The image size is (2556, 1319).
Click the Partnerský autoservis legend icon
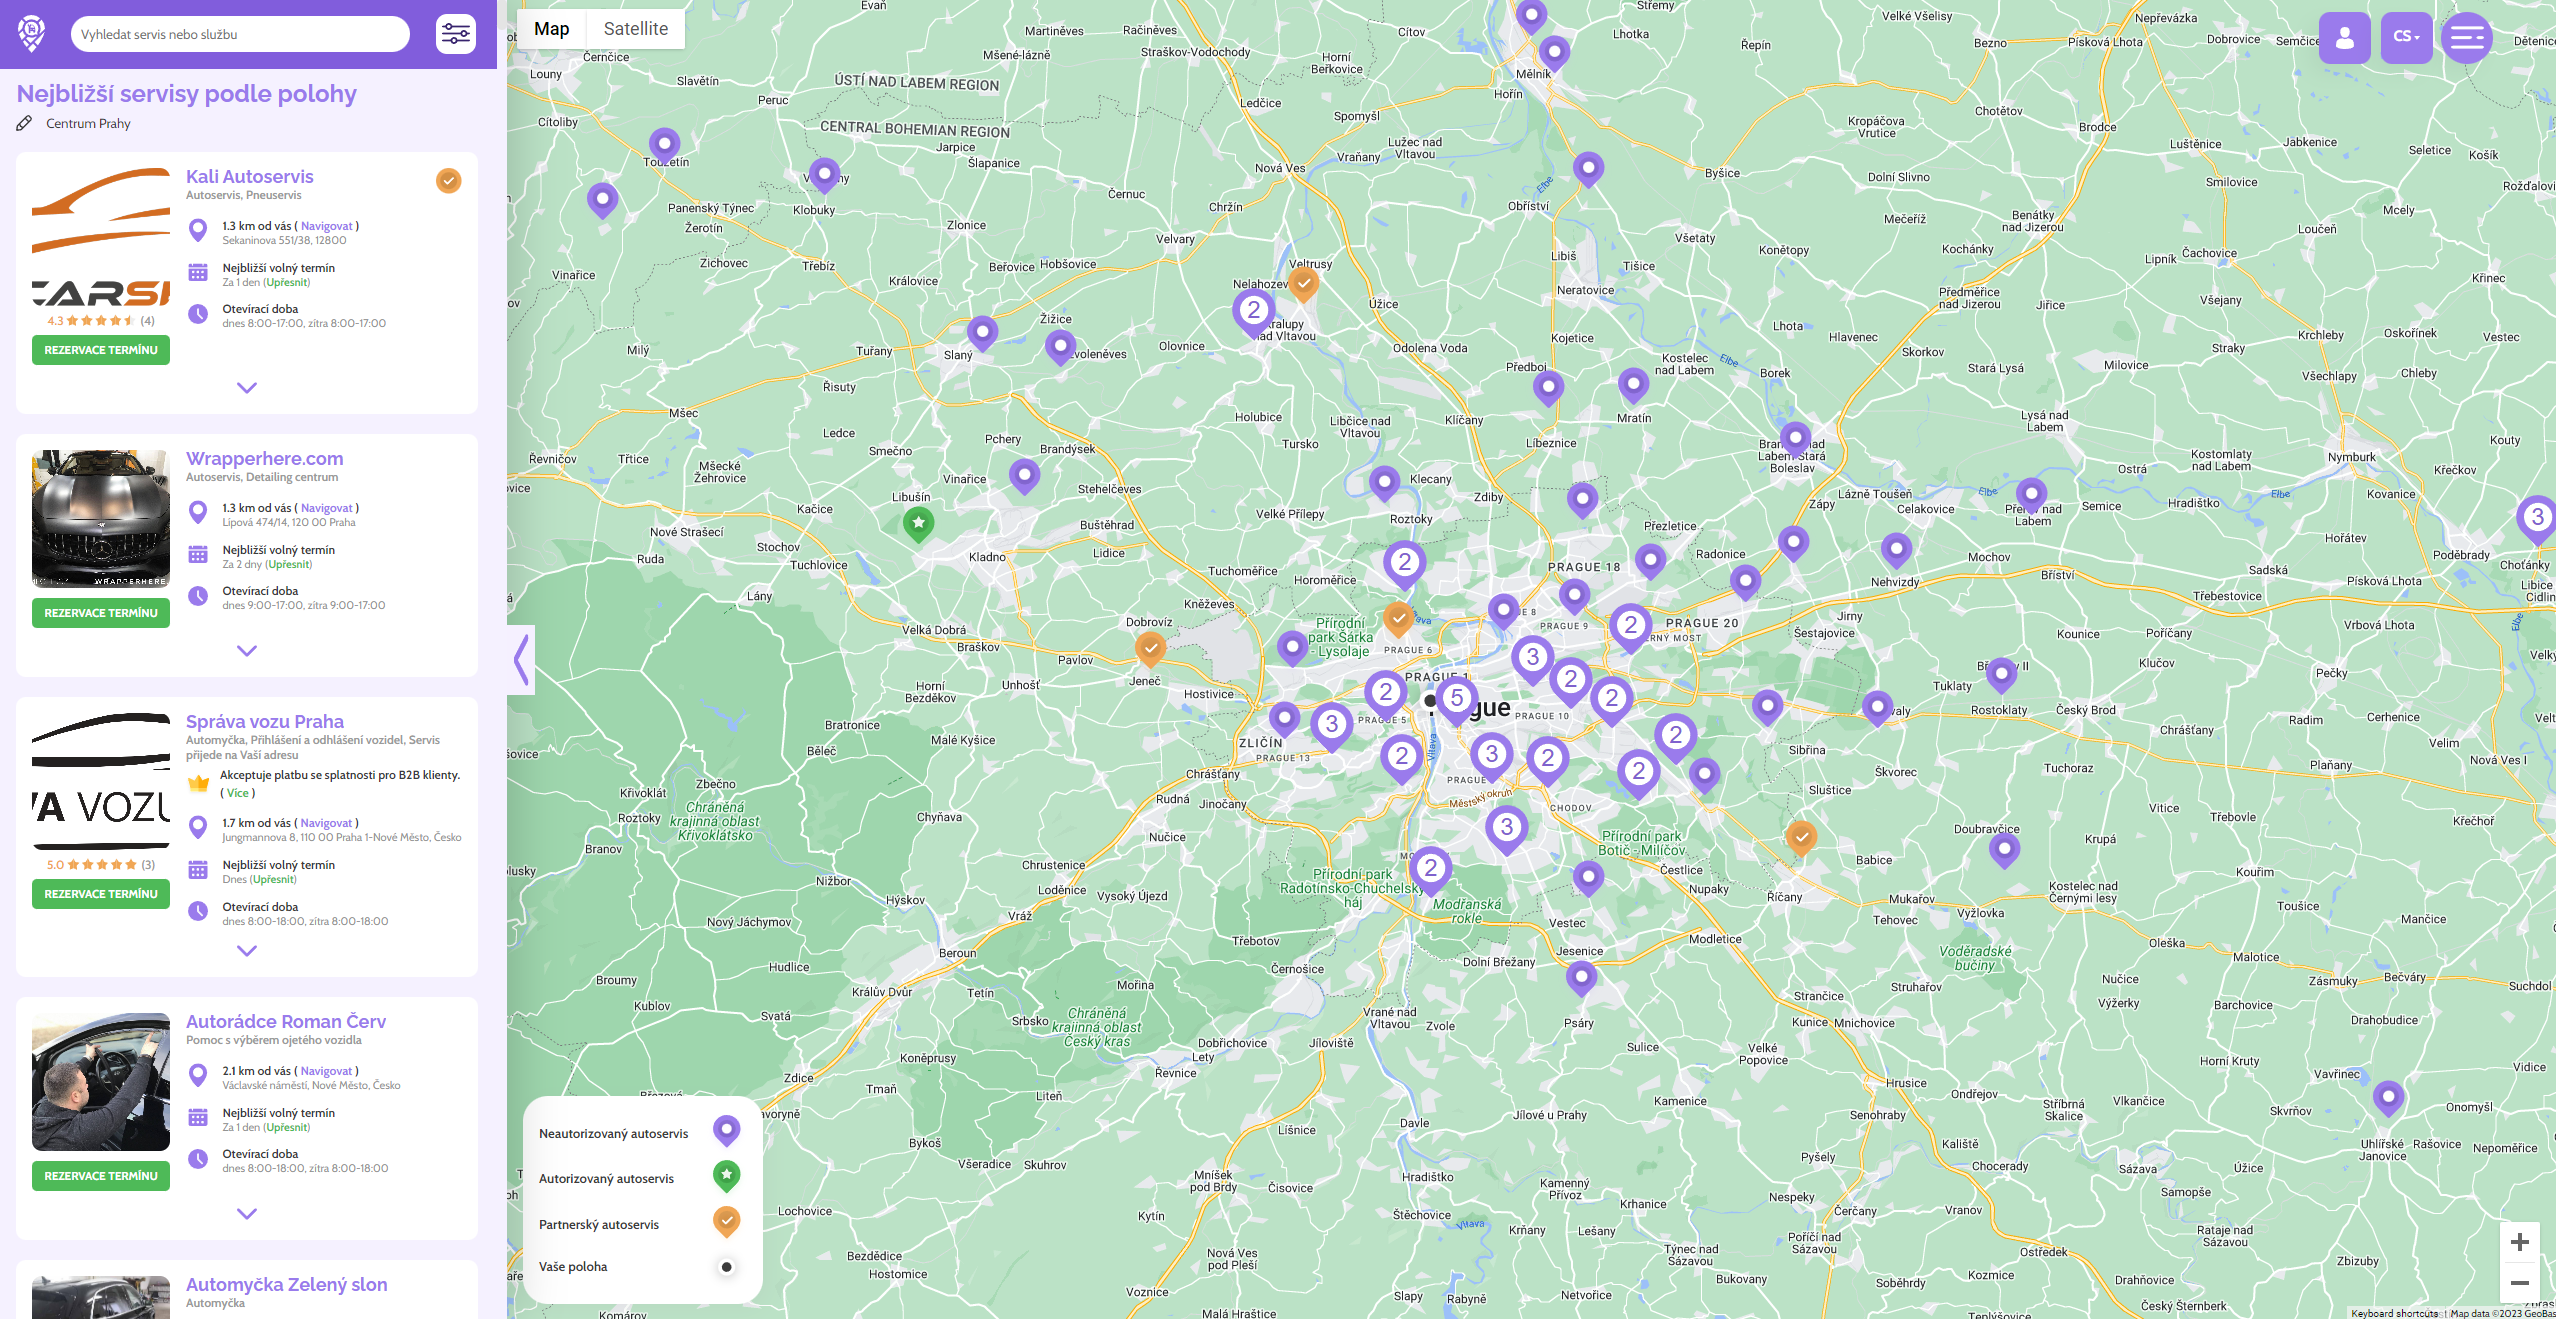coord(727,1222)
